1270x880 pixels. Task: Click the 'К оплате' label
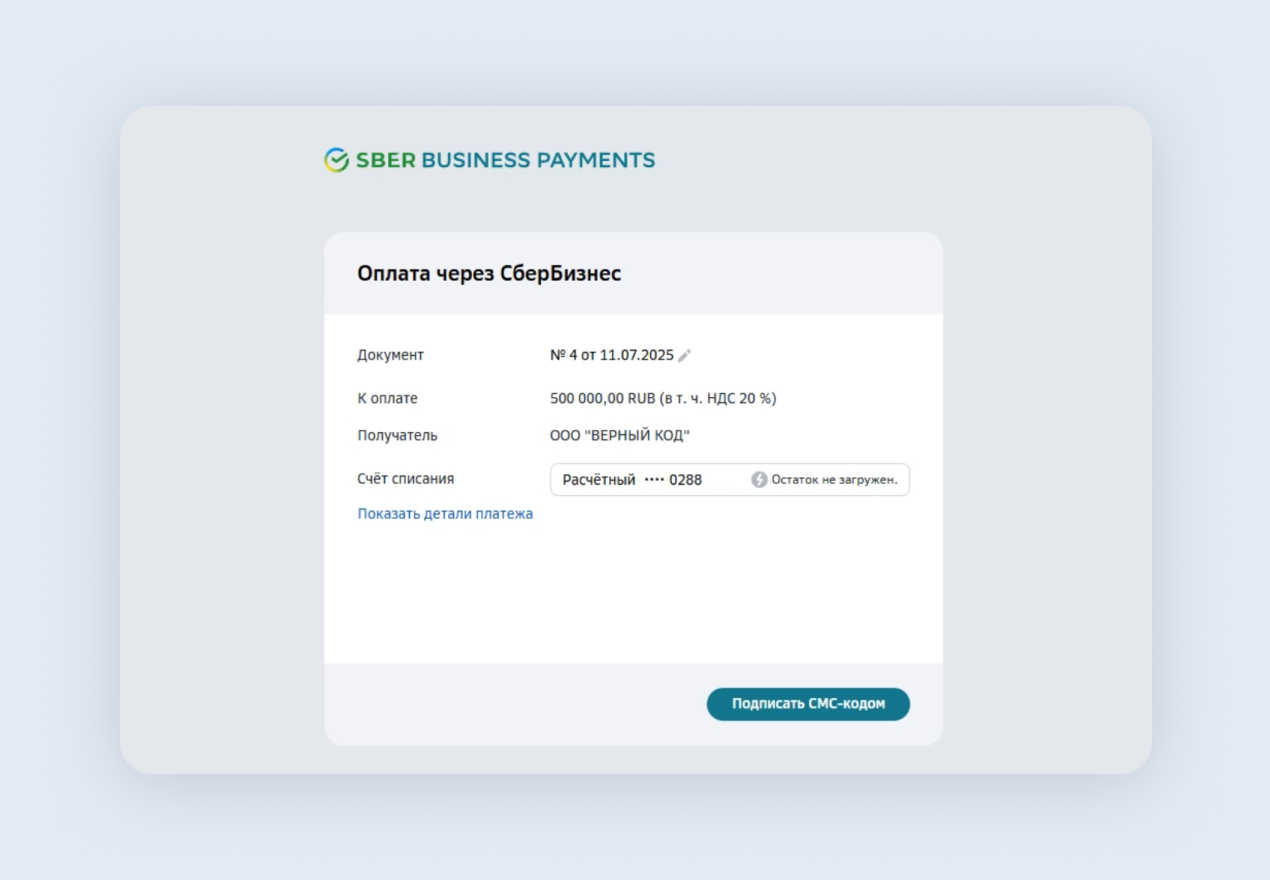tap(388, 398)
